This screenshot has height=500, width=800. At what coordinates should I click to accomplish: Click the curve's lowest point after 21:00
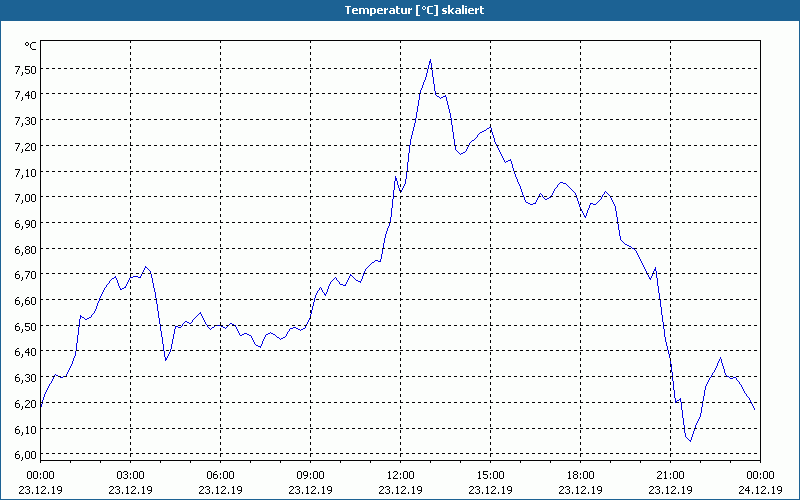[690, 441]
